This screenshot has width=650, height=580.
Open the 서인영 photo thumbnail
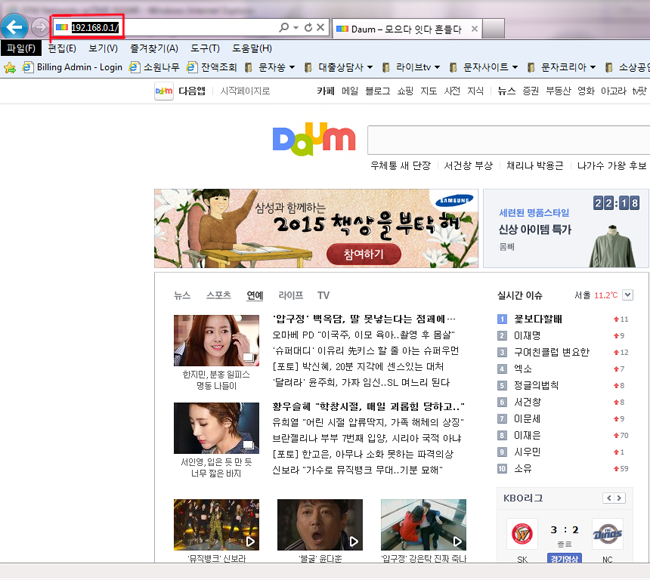216,428
